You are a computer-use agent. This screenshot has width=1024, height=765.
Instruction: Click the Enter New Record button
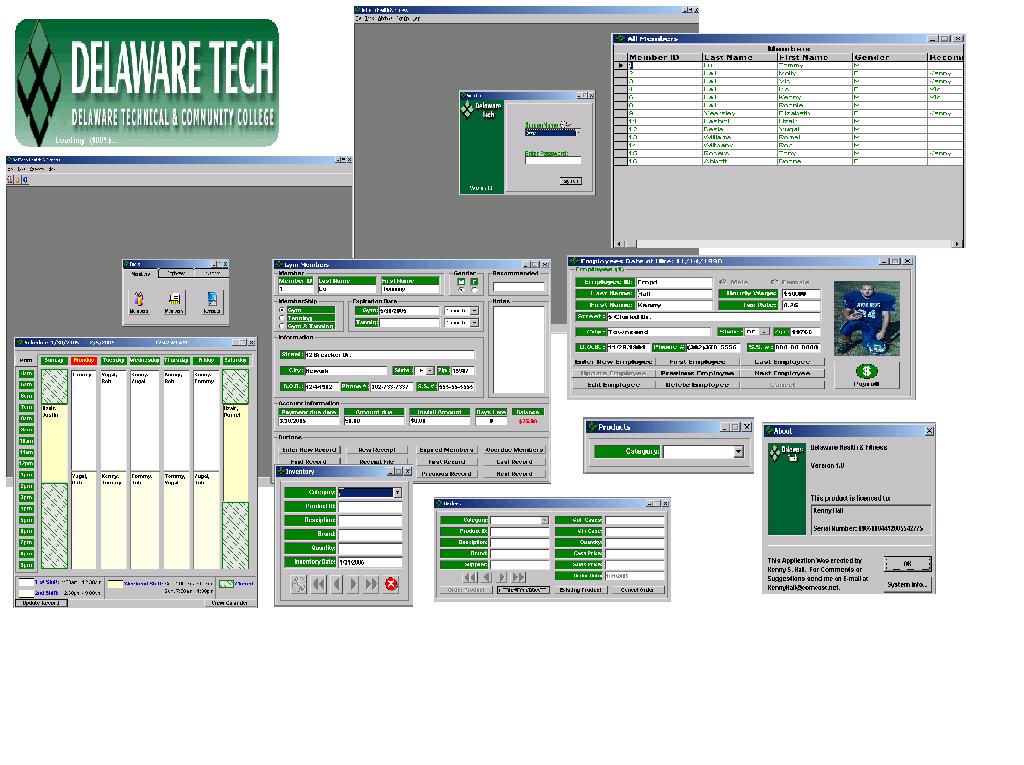click(310, 450)
